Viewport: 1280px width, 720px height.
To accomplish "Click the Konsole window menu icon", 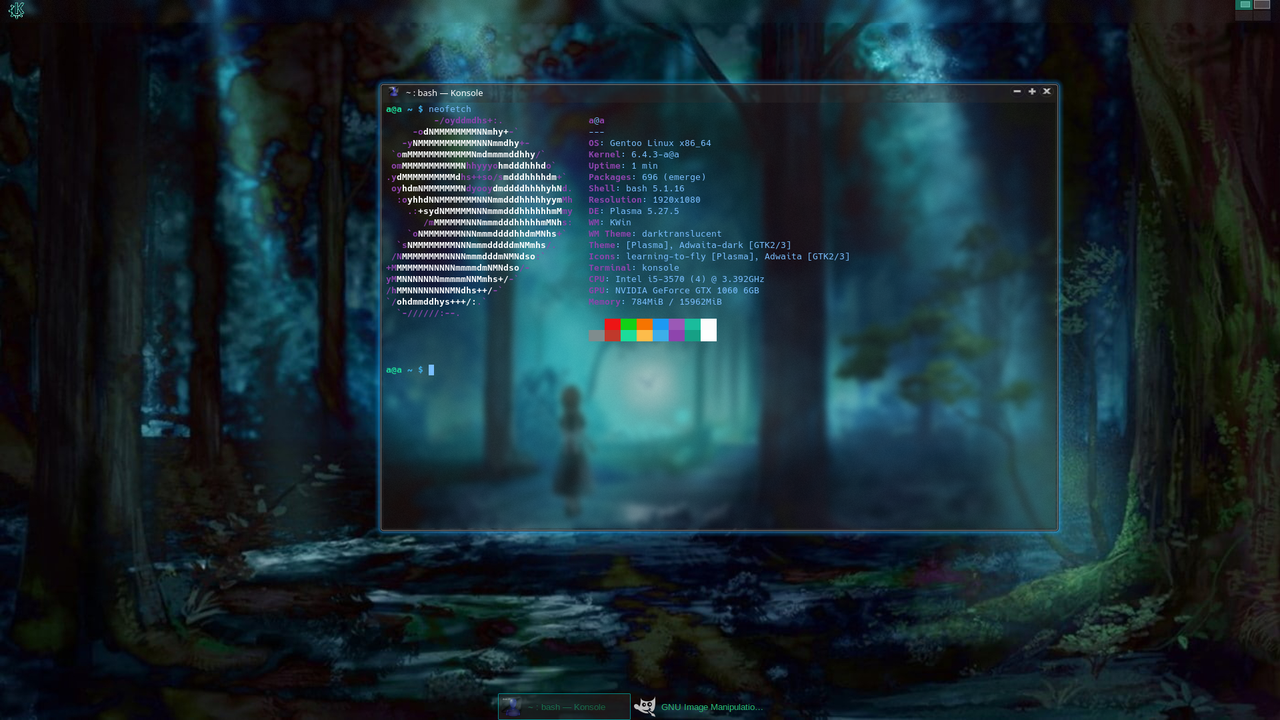I will tap(394, 92).
